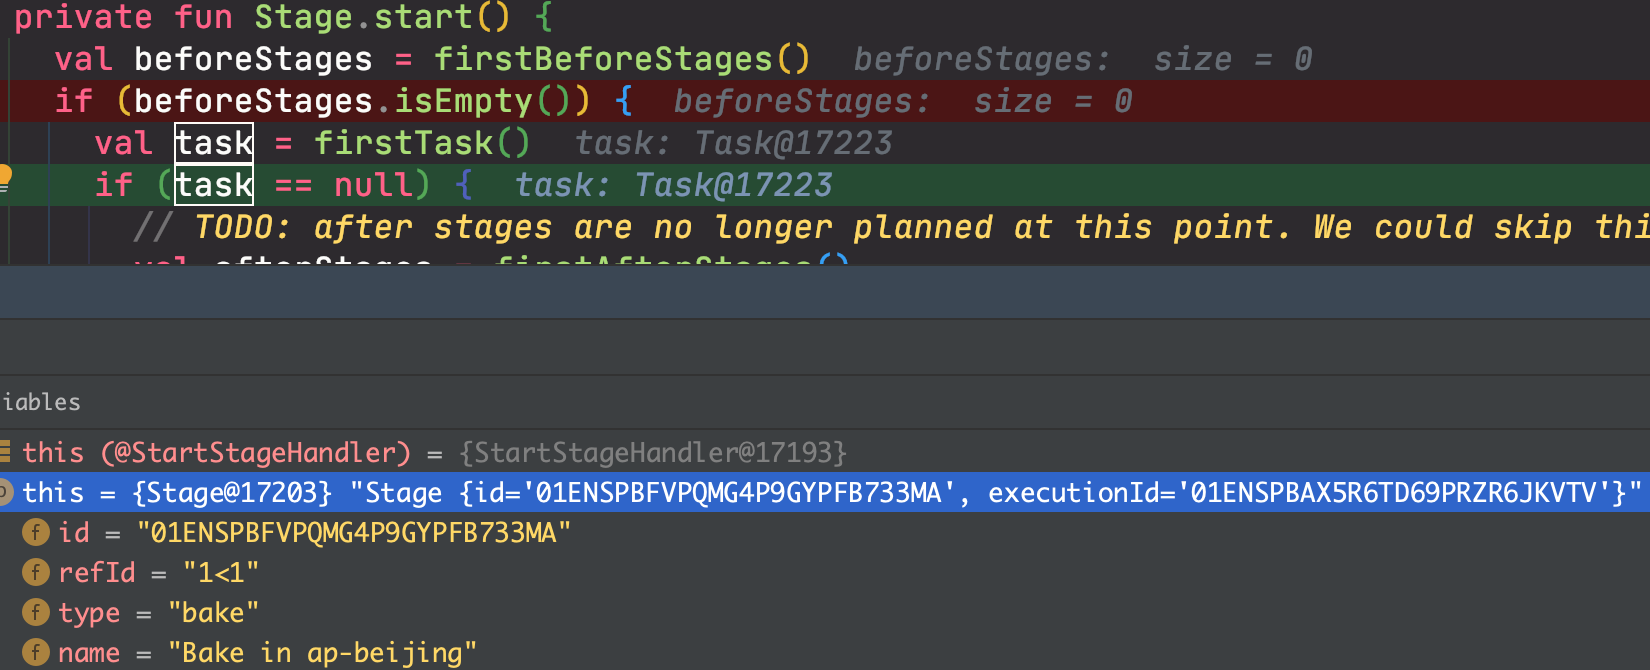Click the highlighted task in the null check
Viewport: 1650px width, 670px height.
[x=214, y=185]
